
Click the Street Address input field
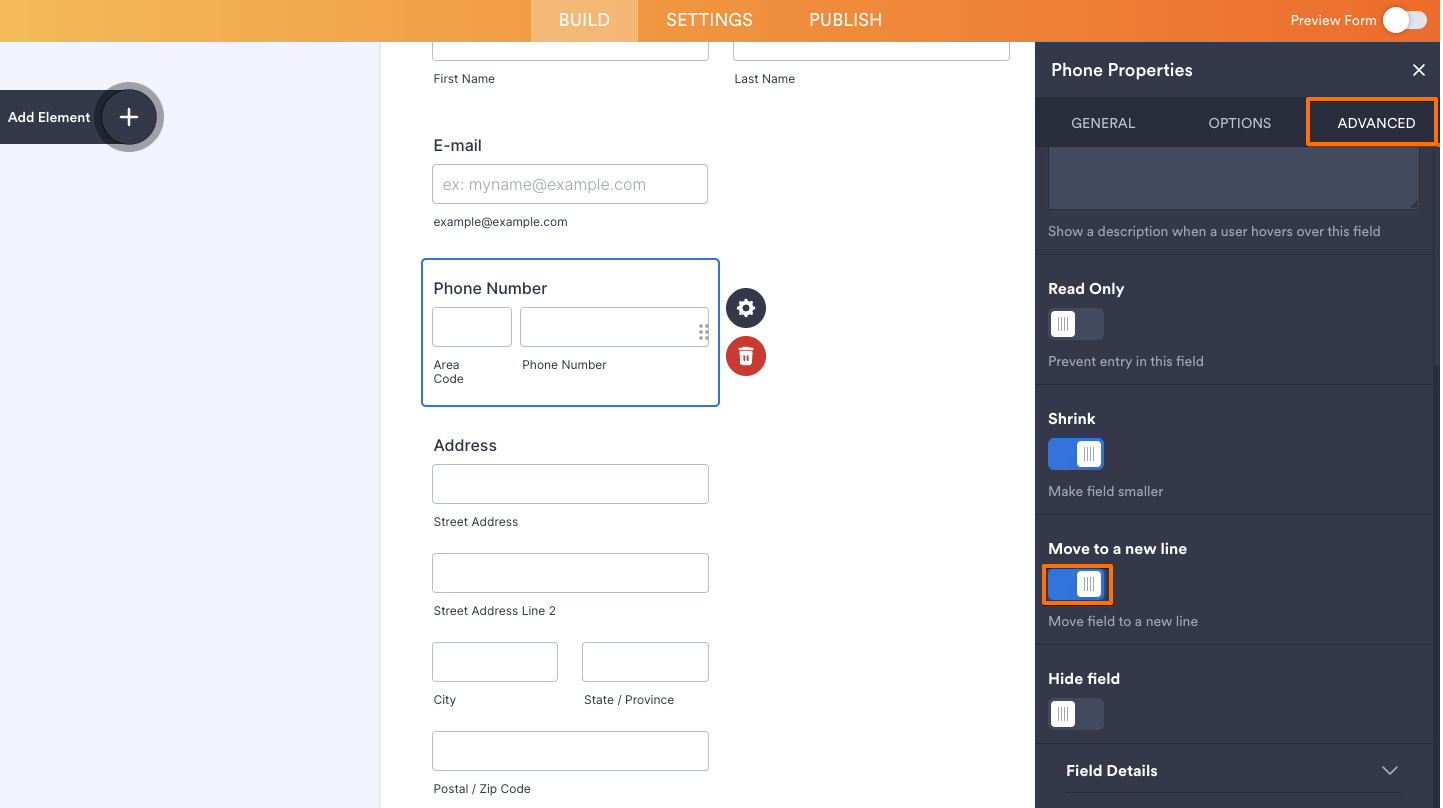[569, 483]
